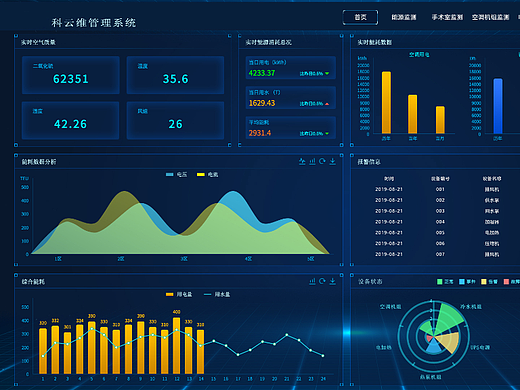Image resolution: width=520 pixels, height=390 pixels.
Task: Click the yellow wedge near UPS电源 label
Action: (449, 342)
